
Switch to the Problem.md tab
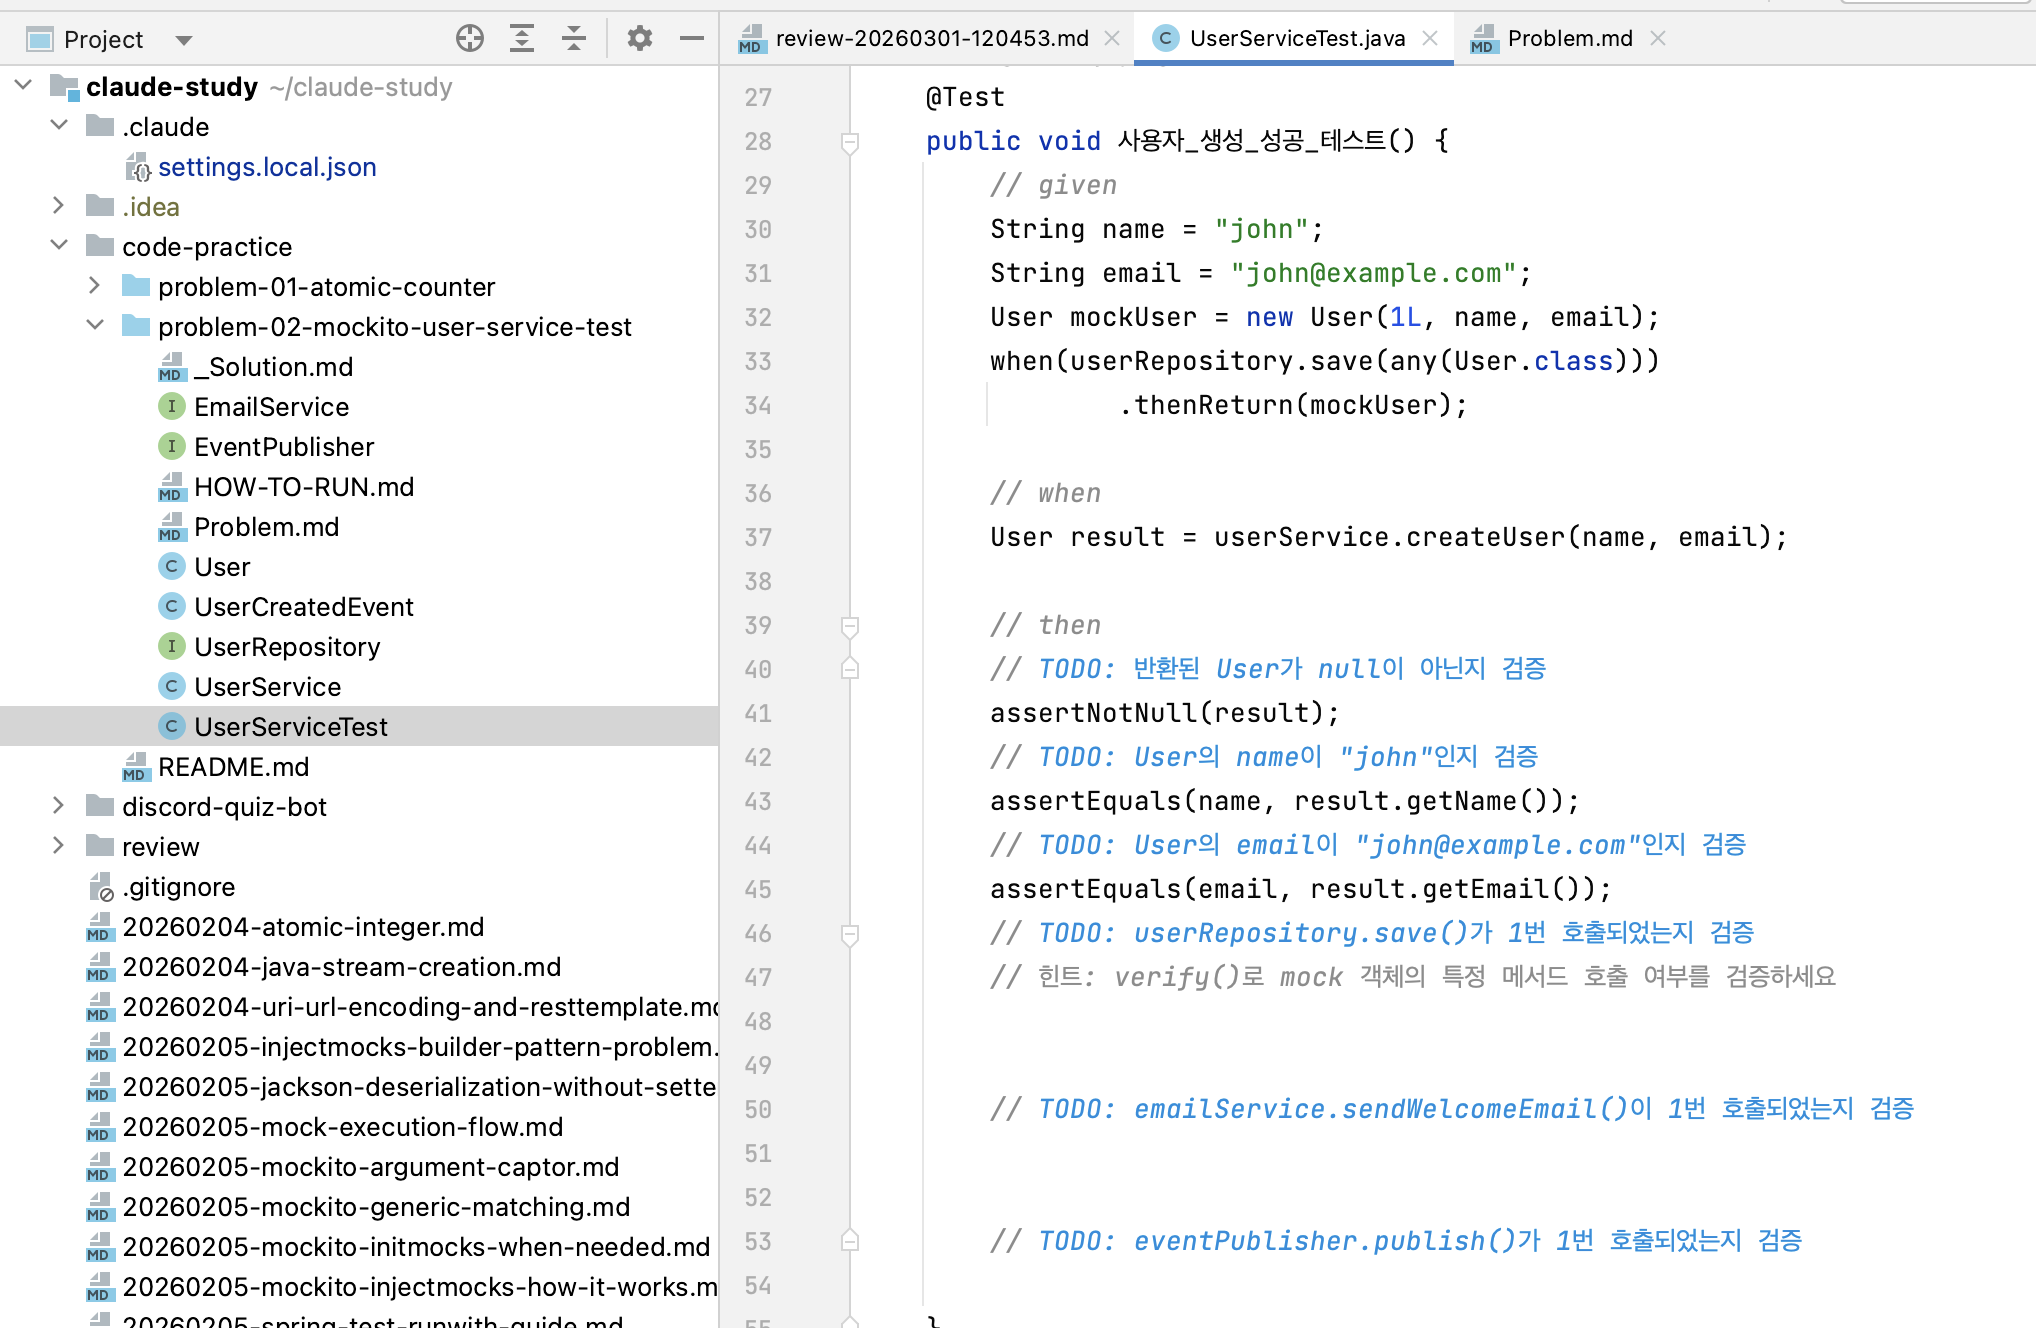point(1568,38)
